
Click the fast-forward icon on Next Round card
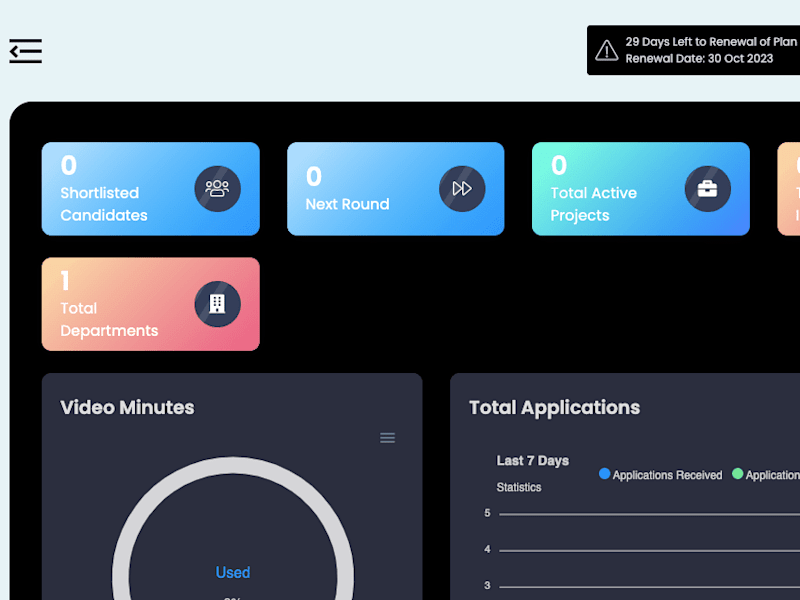pyautogui.click(x=462, y=189)
